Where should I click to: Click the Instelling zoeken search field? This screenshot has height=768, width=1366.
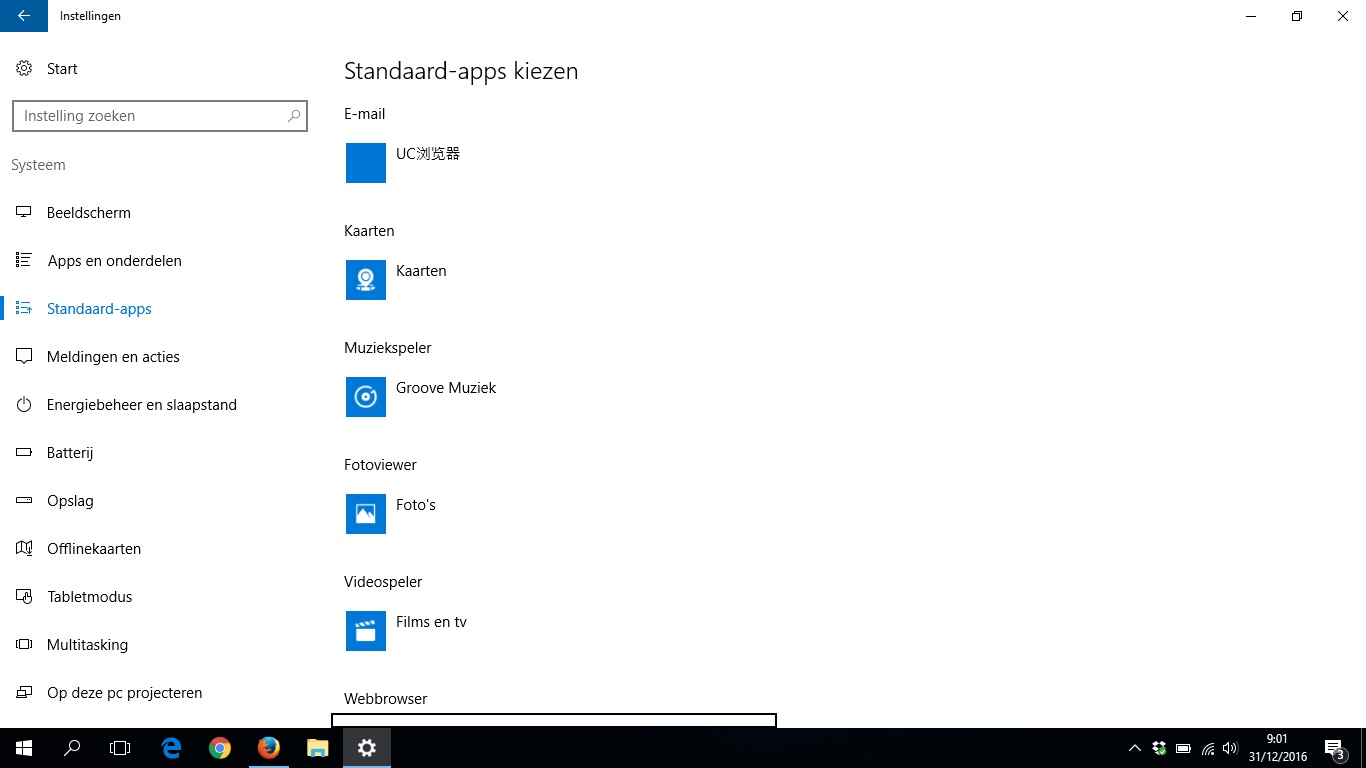click(x=160, y=116)
